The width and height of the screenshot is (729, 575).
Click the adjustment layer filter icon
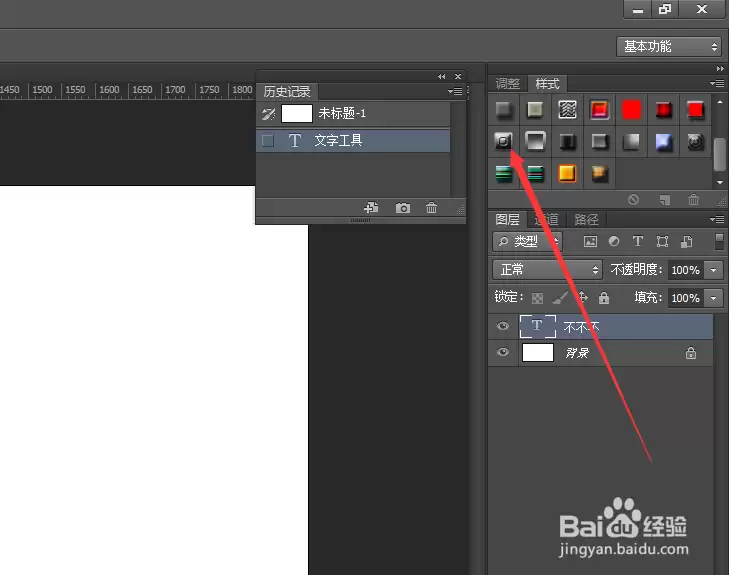pos(614,241)
